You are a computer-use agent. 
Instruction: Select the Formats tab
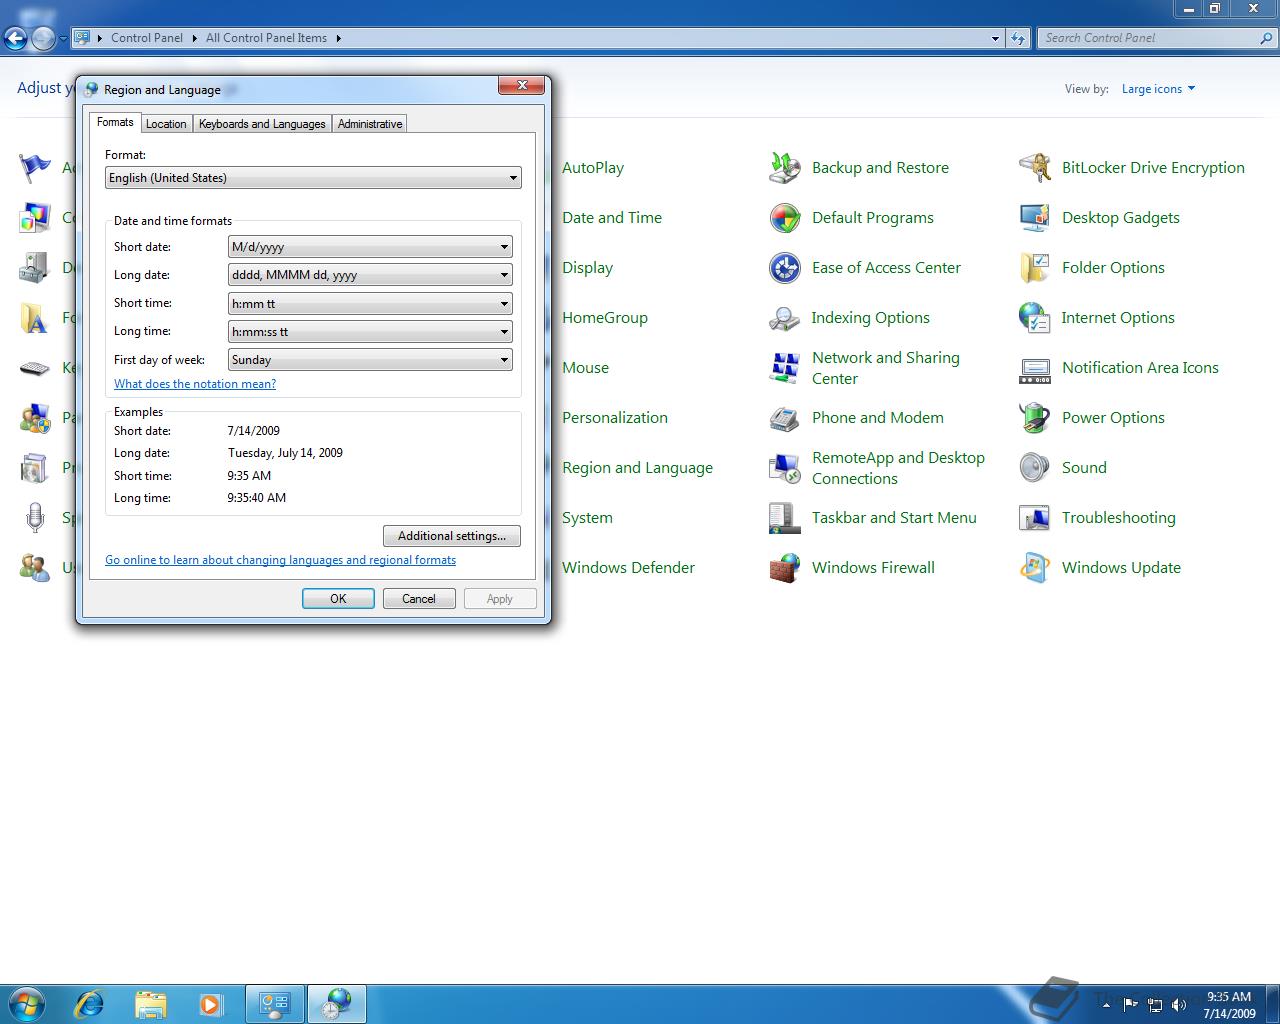[x=115, y=122]
